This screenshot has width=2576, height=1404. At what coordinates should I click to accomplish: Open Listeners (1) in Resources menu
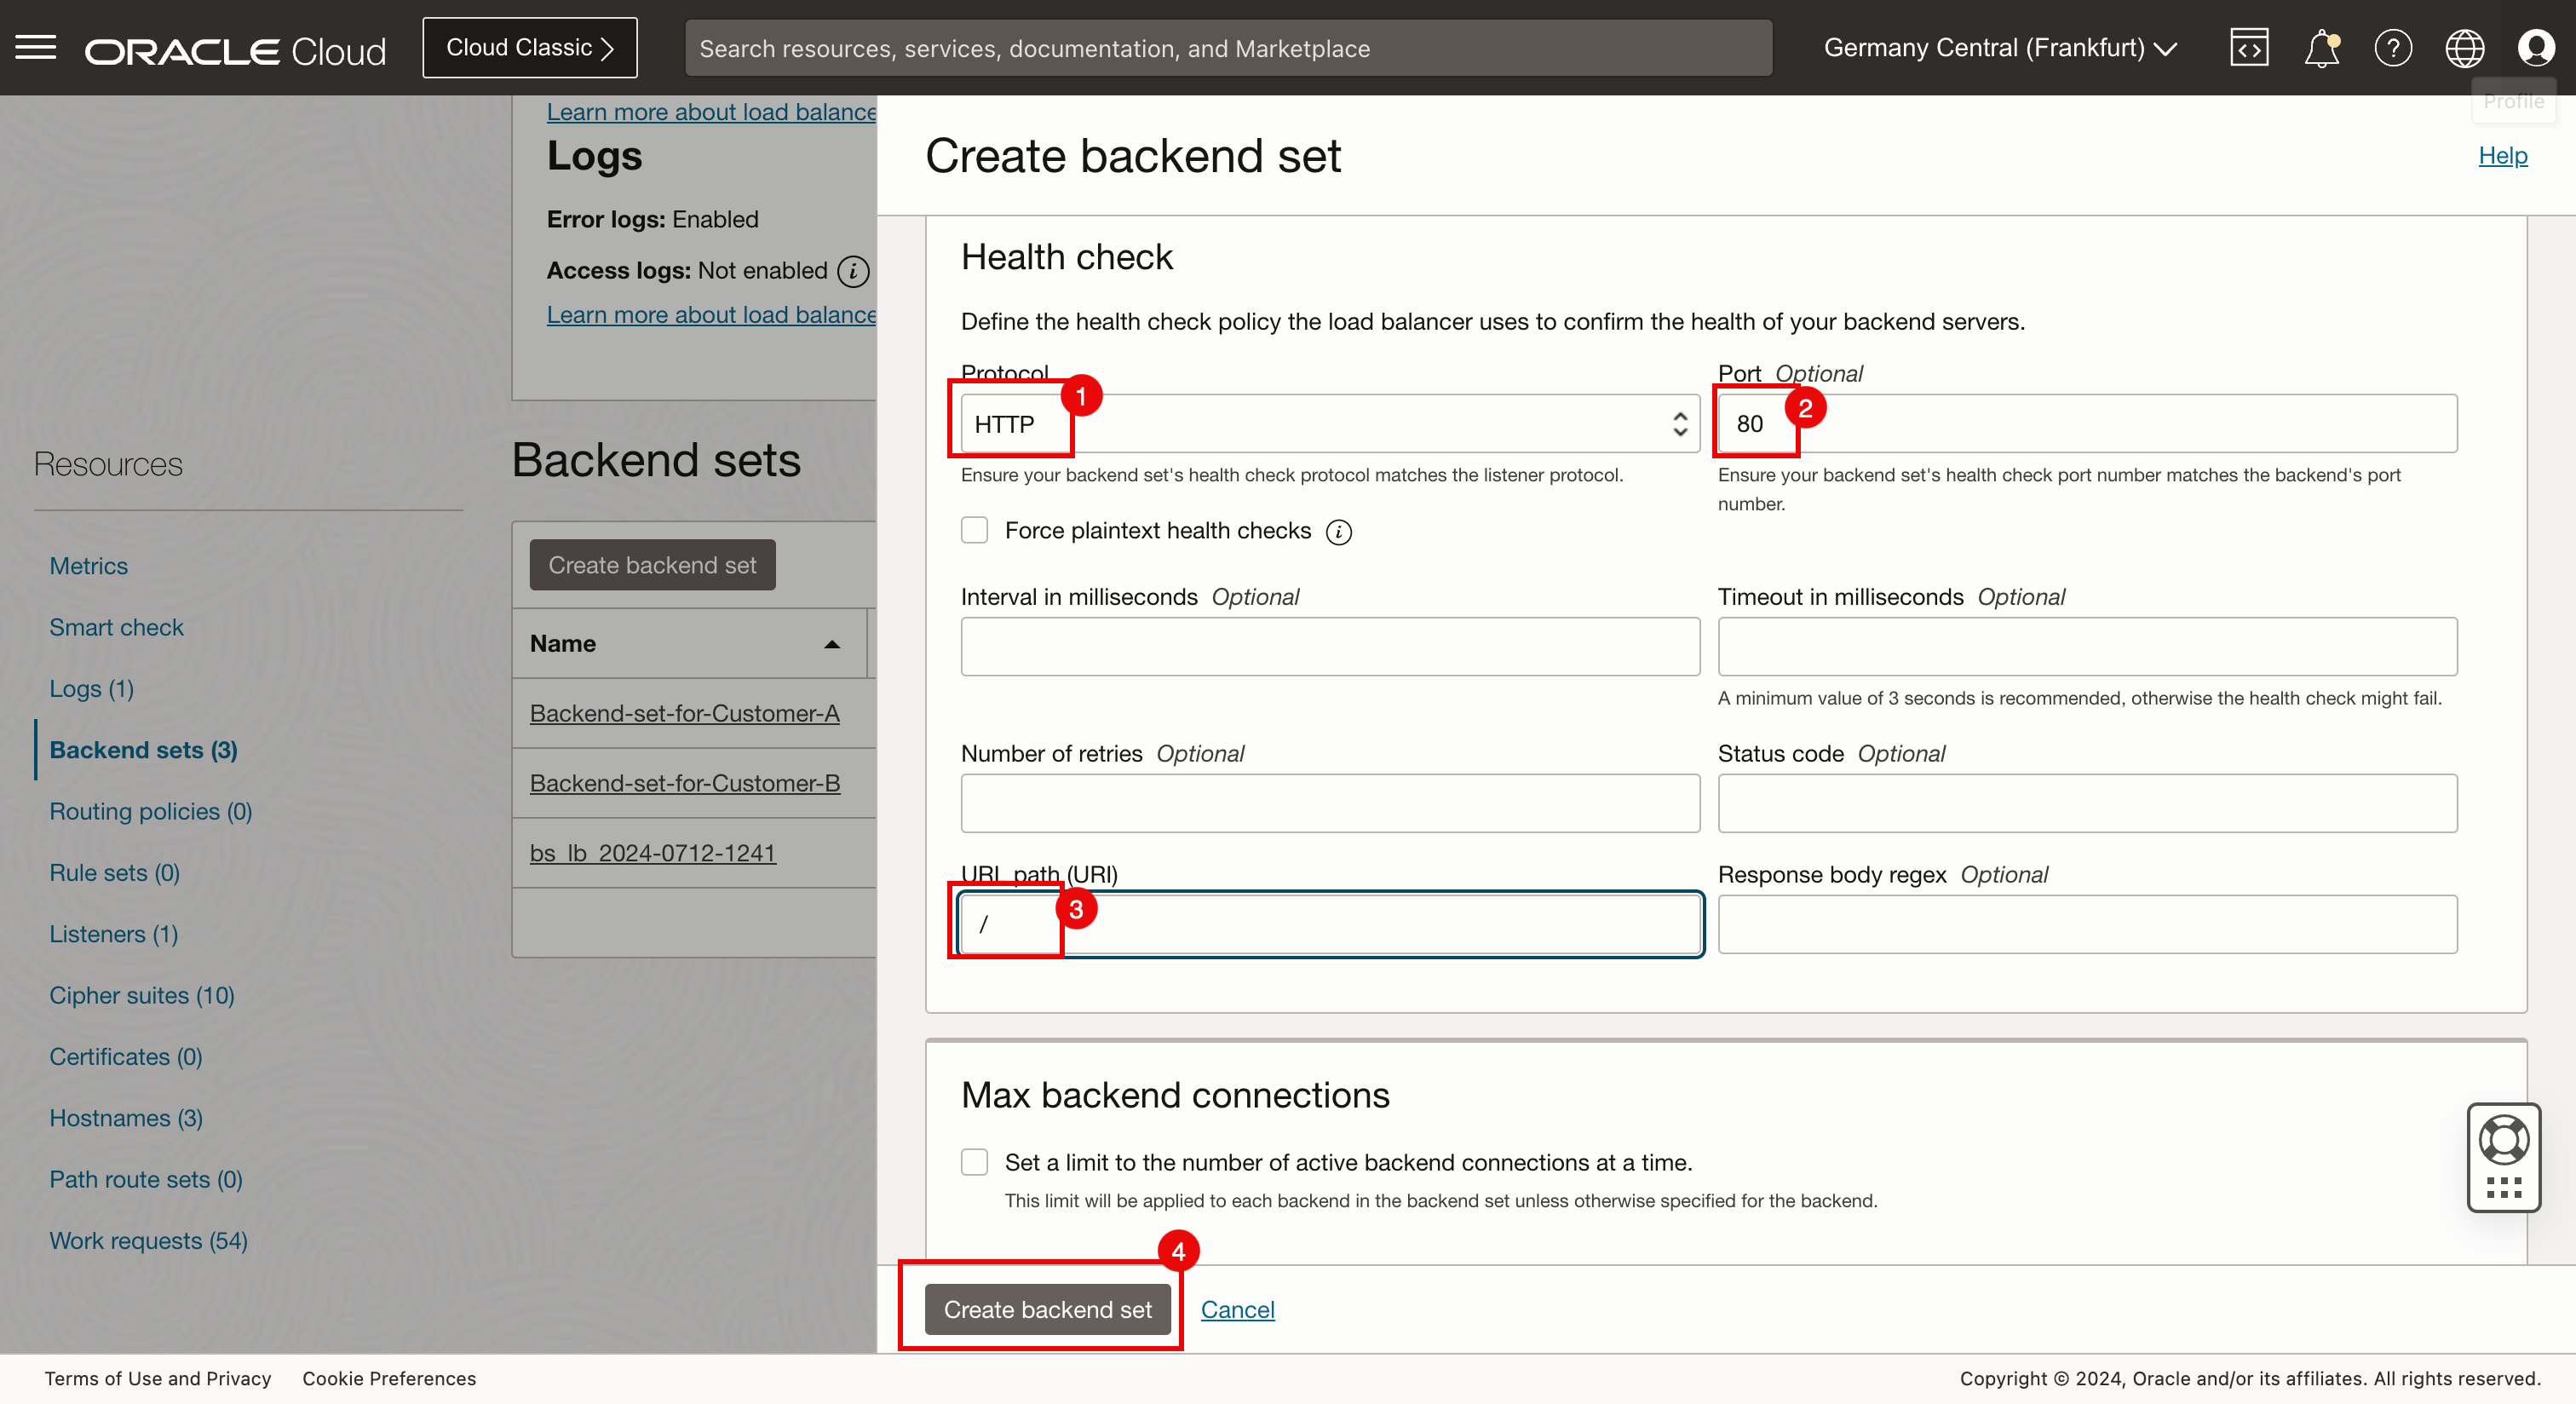tap(113, 933)
